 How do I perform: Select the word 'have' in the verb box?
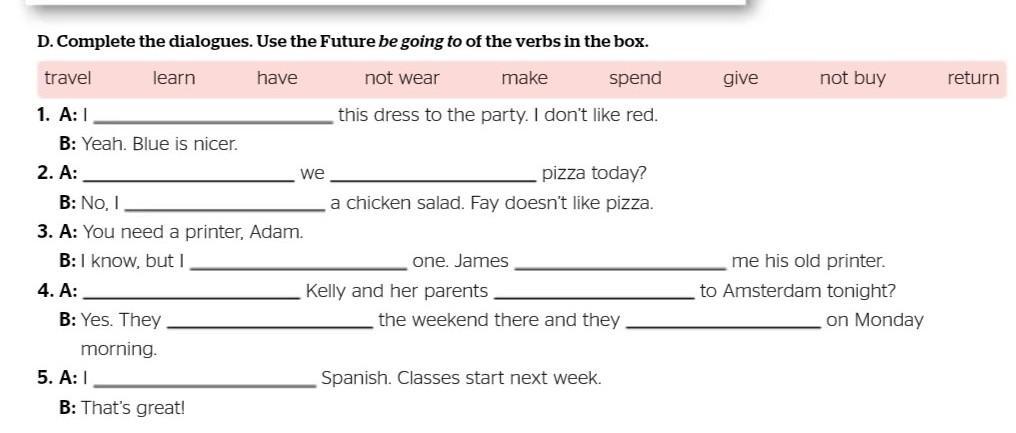[277, 78]
